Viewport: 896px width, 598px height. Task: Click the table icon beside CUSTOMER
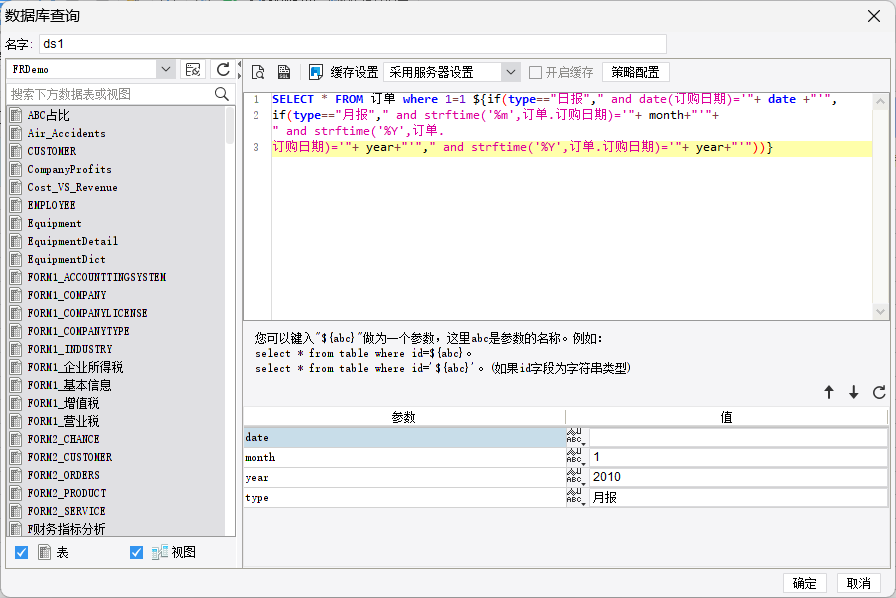16,152
